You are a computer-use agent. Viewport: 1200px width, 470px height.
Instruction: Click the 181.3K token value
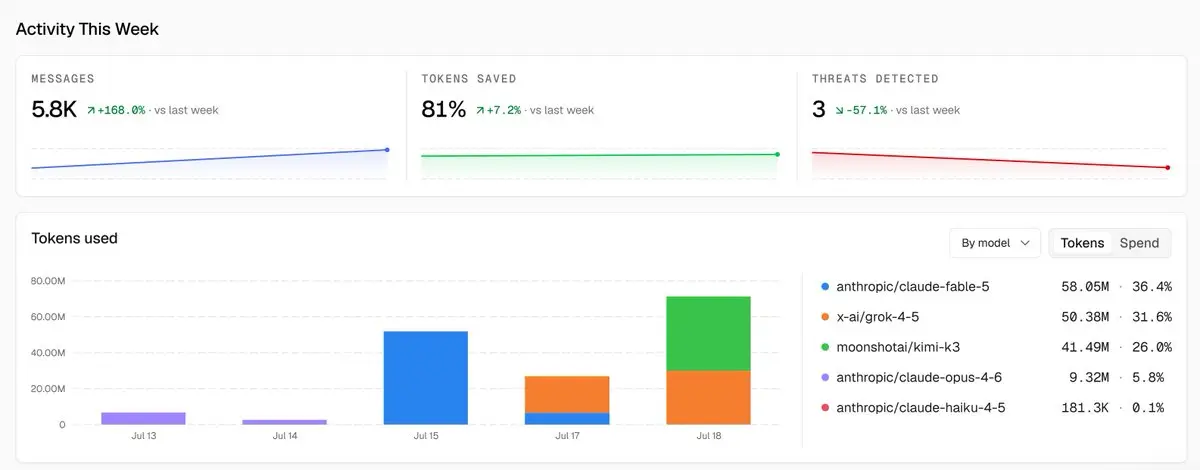tap(1085, 408)
